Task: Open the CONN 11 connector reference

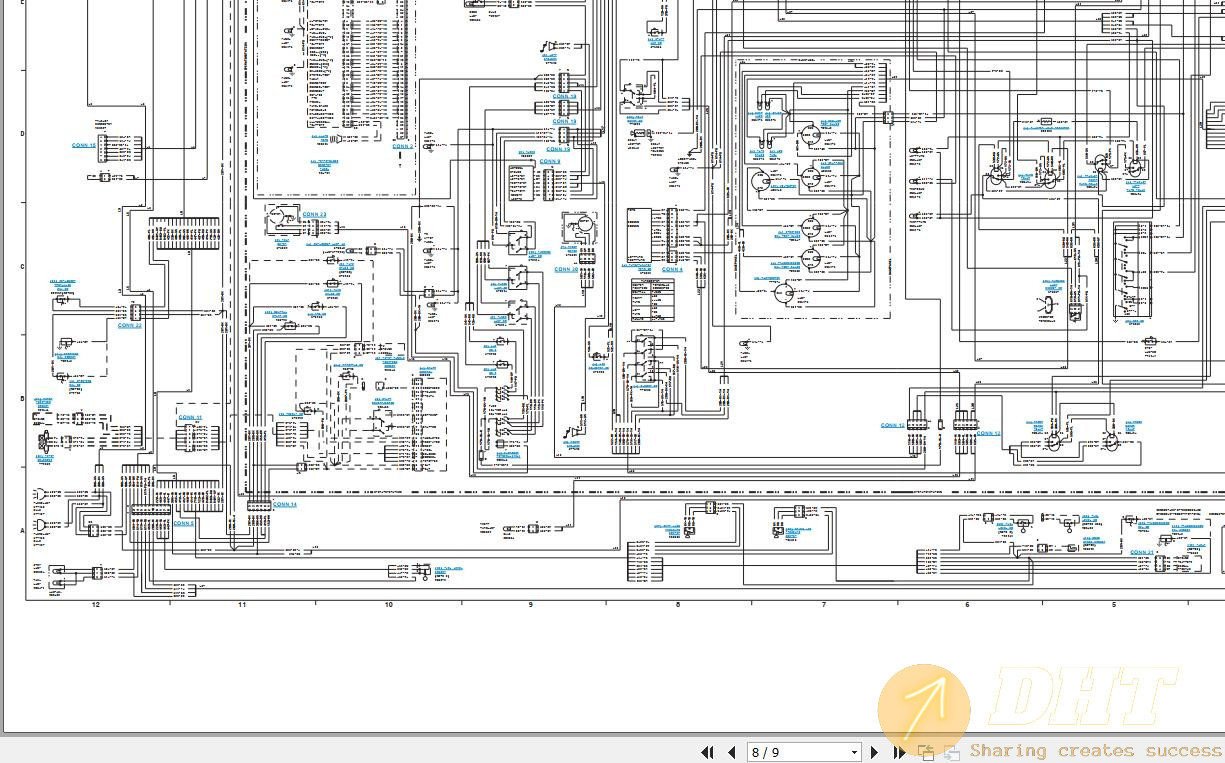Action: [190, 417]
